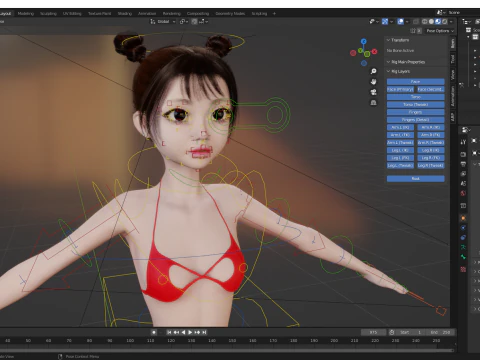
Task: Play the animation in reverse
Action: pyautogui.click(x=183, y=332)
